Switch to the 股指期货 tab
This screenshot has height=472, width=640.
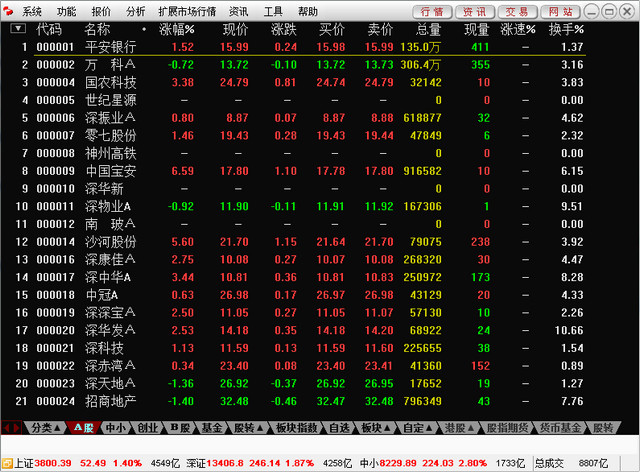[507, 427]
